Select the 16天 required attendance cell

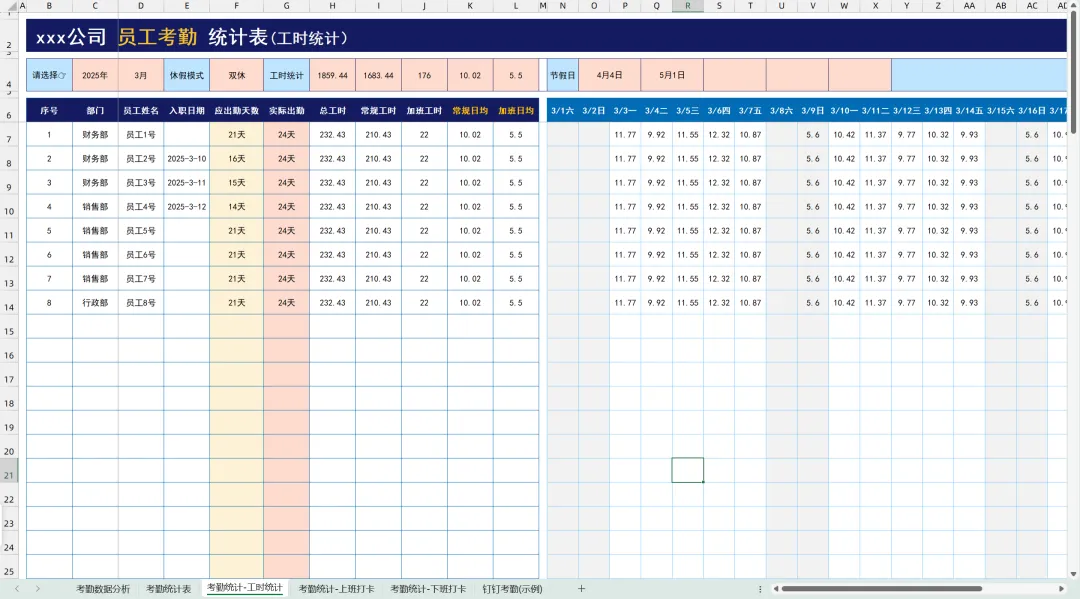tap(236, 158)
